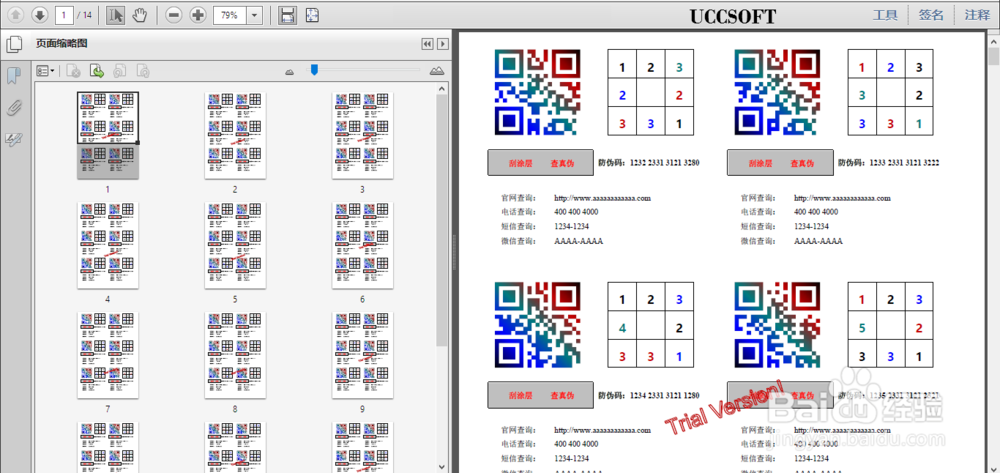
Task: Open the 签名 sign pane
Action: coord(931,15)
